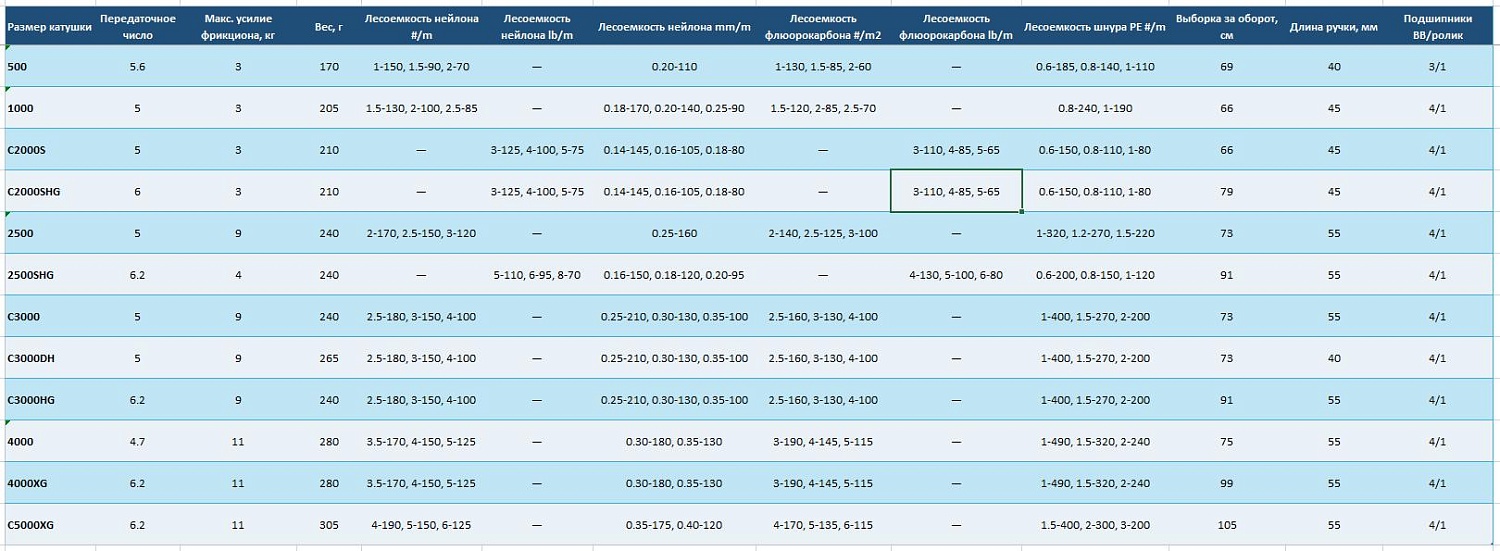1500x551 pixels.
Task: Click the weight cell with value 305
Action: [x=329, y=524]
